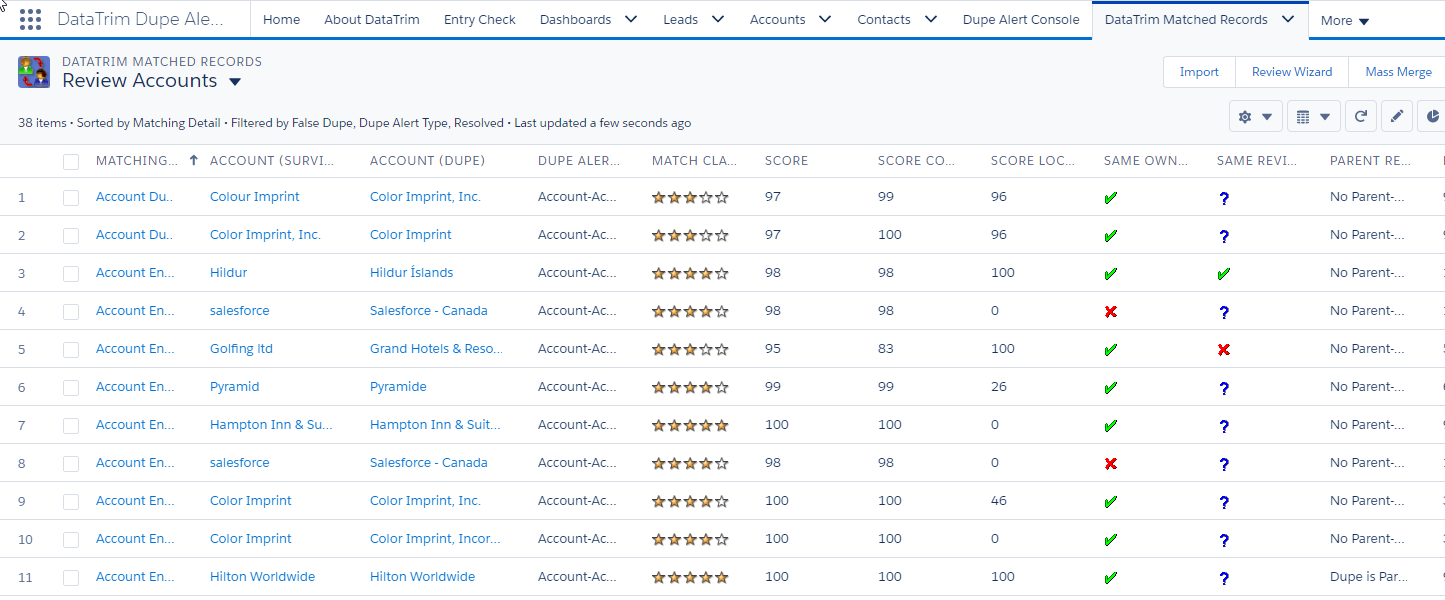Viewport: 1445px width, 600px height.
Task: Click Same Review red X in Golfing ltd row
Action: click(x=1223, y=350)
